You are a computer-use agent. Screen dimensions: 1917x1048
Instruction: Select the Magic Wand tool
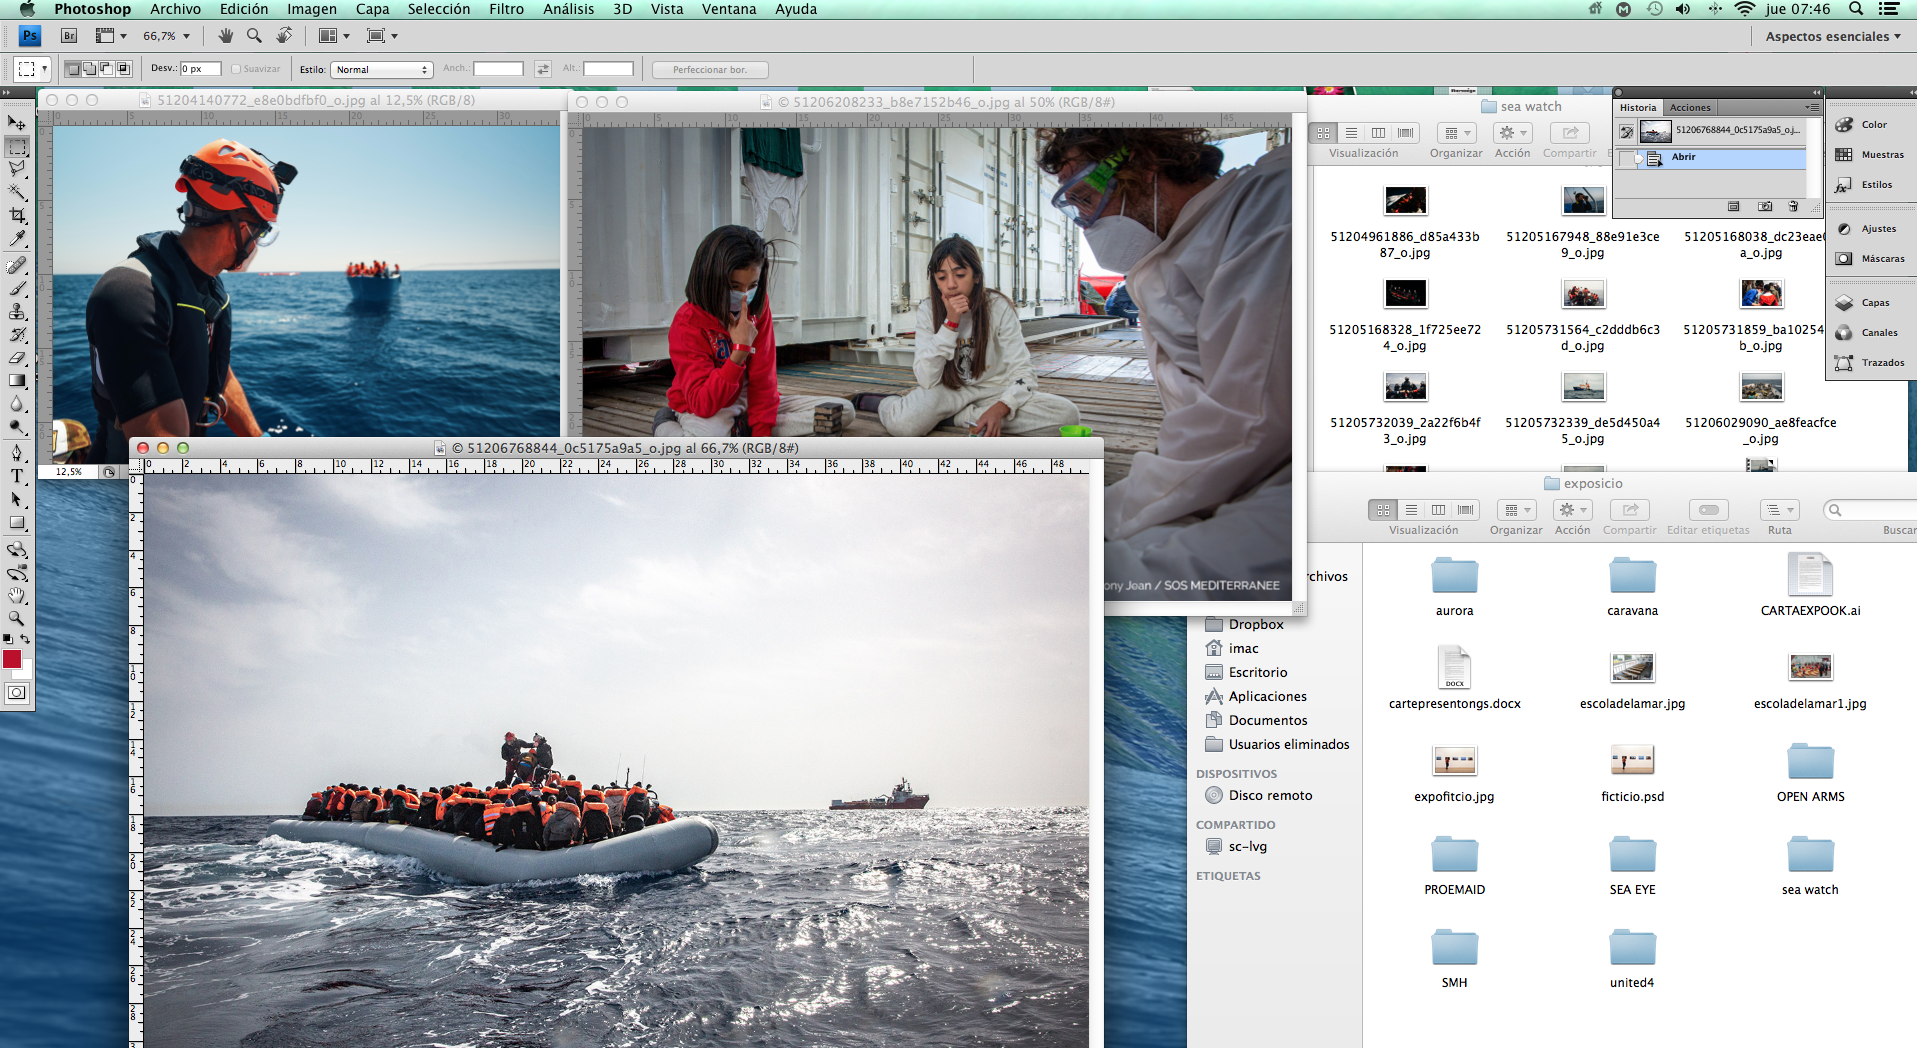pyautogui.click(x=17, y=192)
